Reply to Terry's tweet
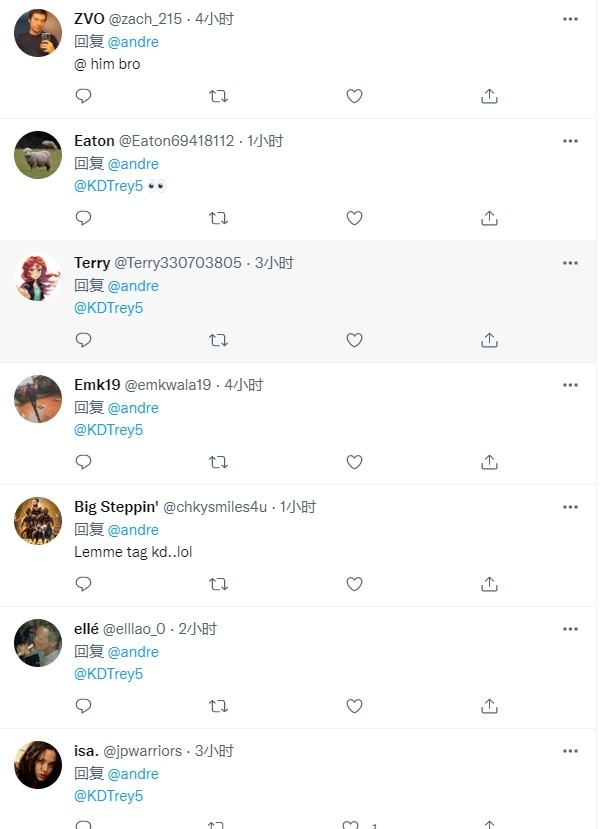Image resolution: width=607 pixels, height=829 pixels. [84, 340]
